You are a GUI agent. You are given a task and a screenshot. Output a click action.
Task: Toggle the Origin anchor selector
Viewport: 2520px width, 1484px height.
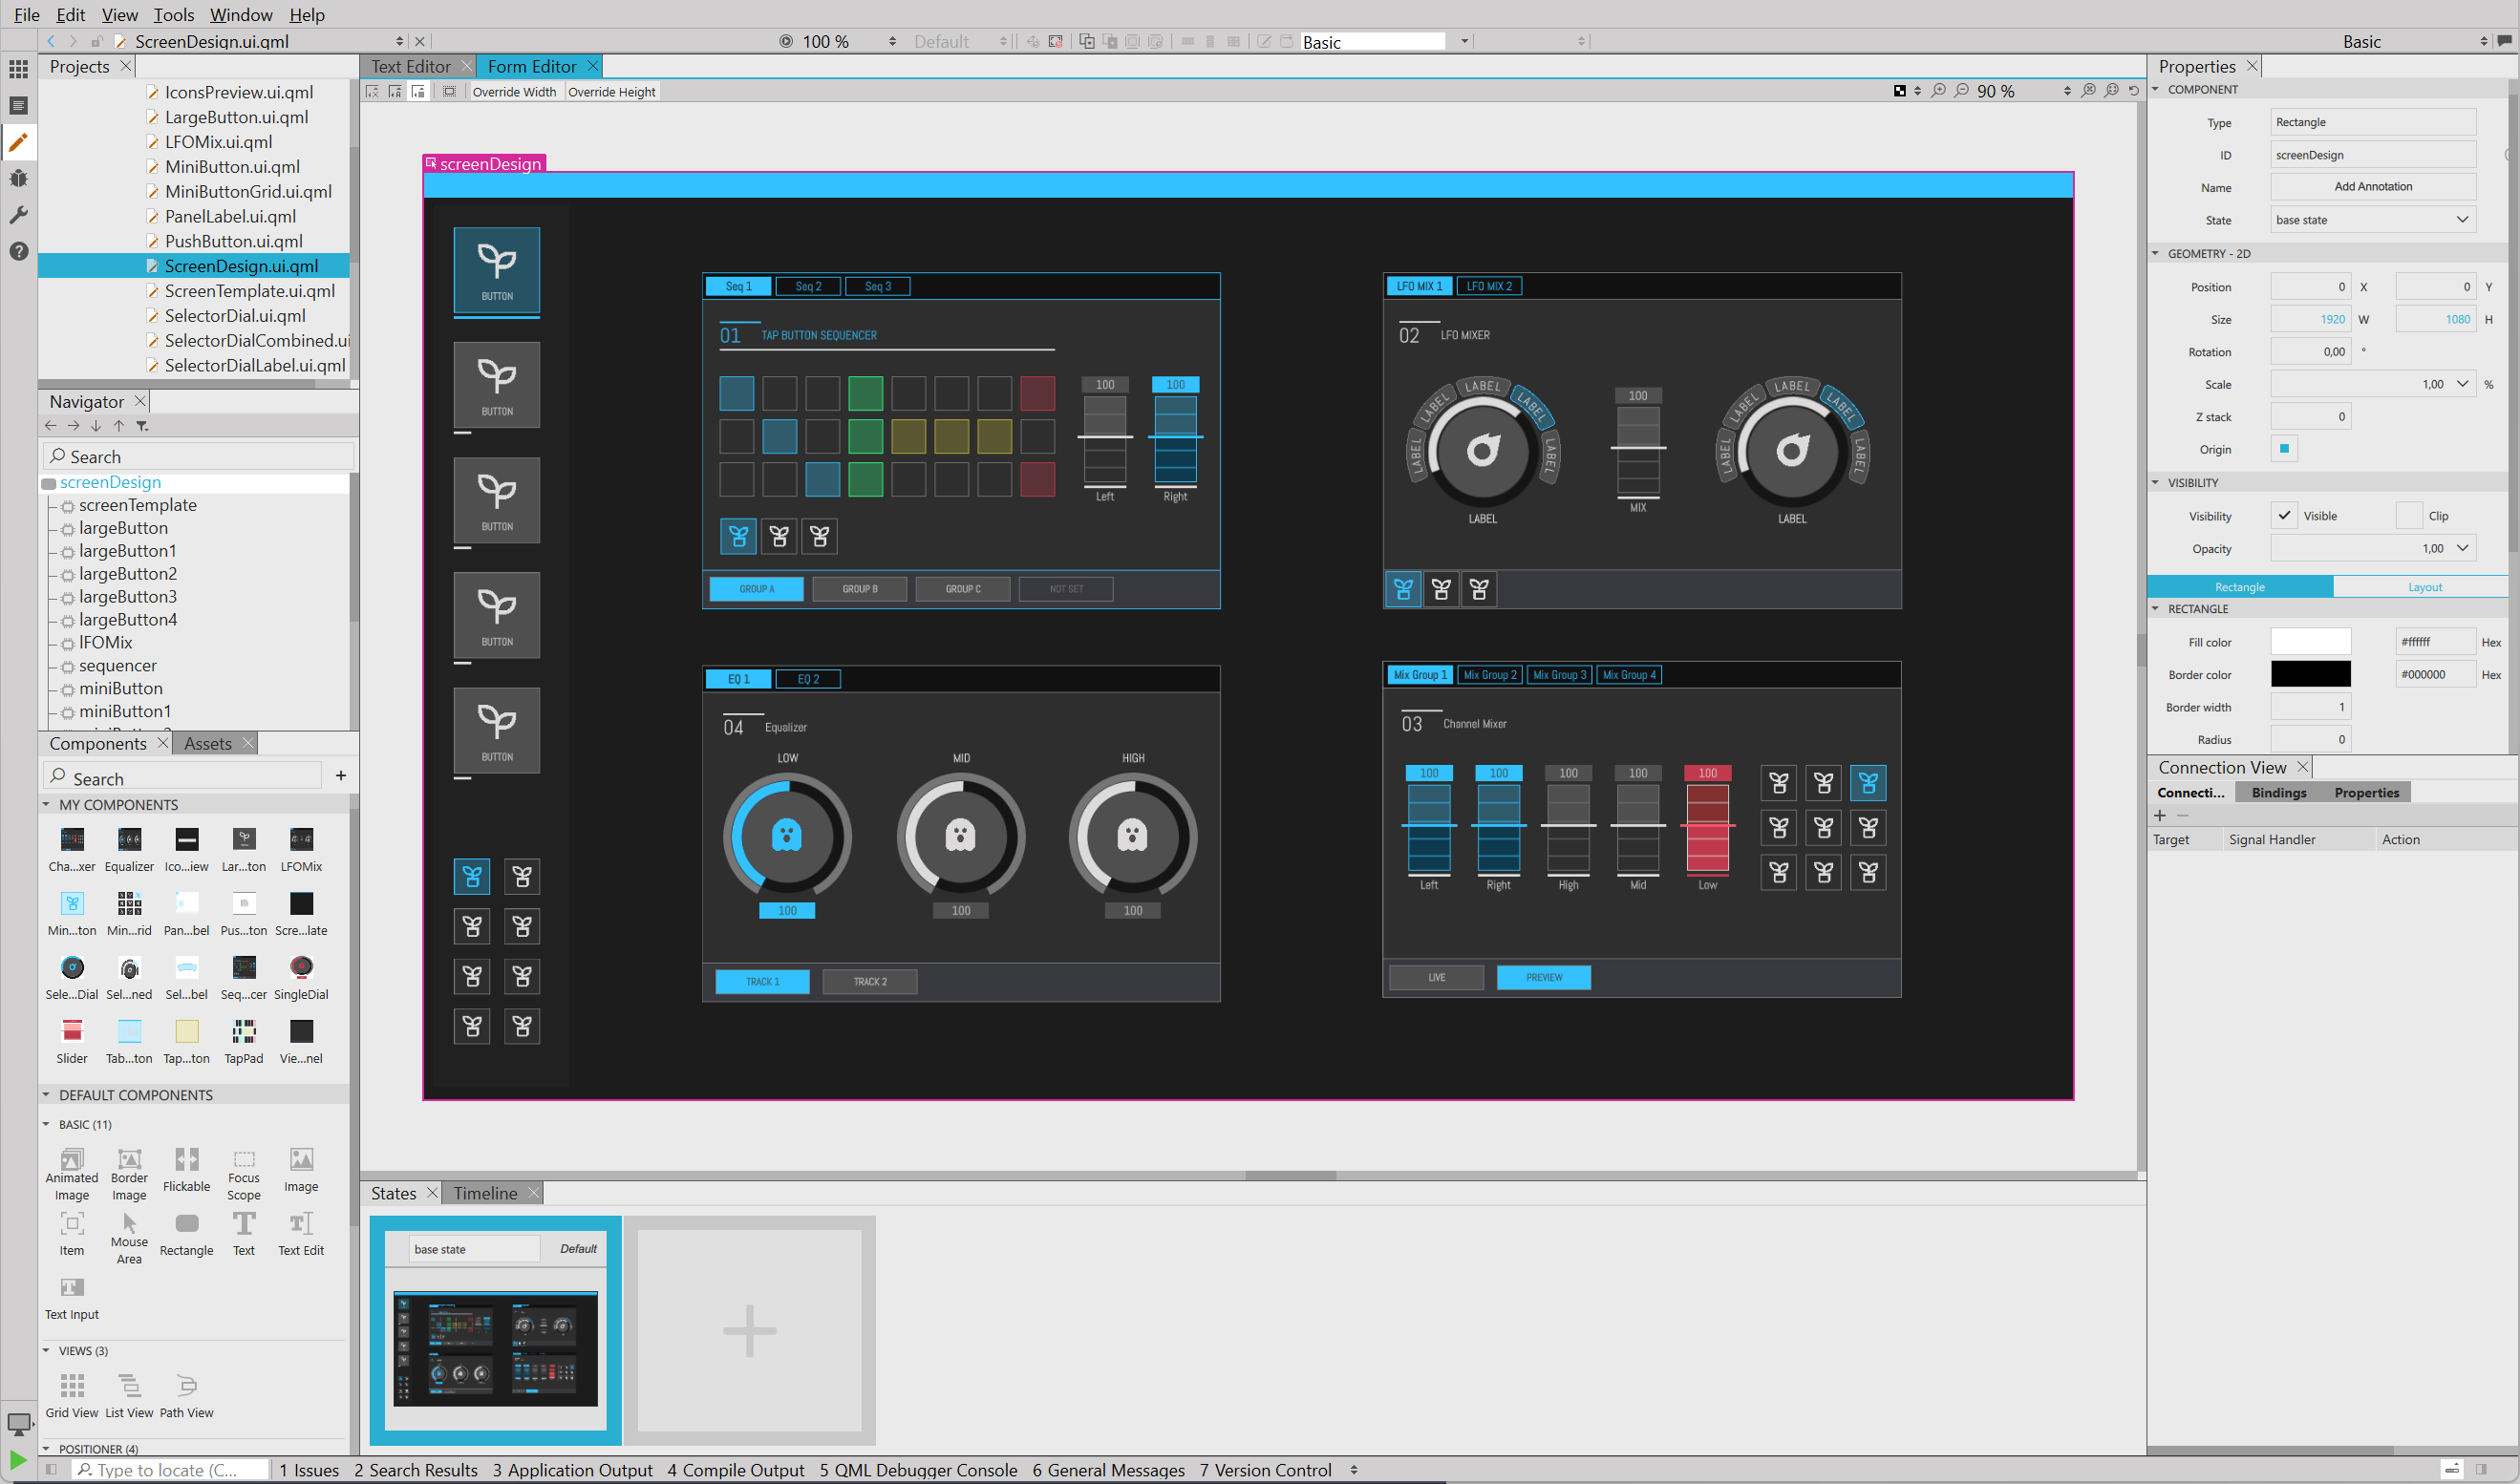[2284, 449]
